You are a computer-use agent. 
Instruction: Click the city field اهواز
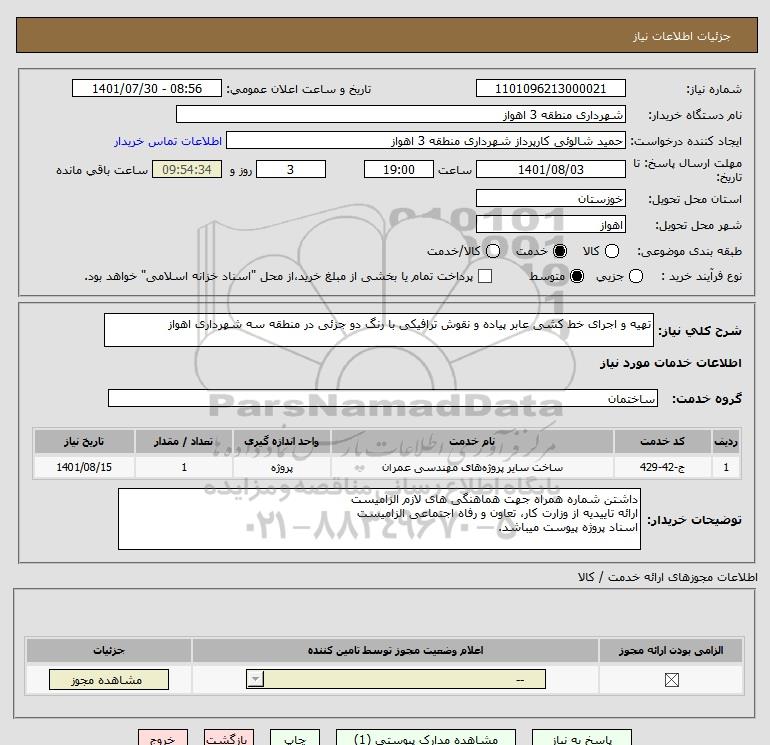click(x=550, y=224)
